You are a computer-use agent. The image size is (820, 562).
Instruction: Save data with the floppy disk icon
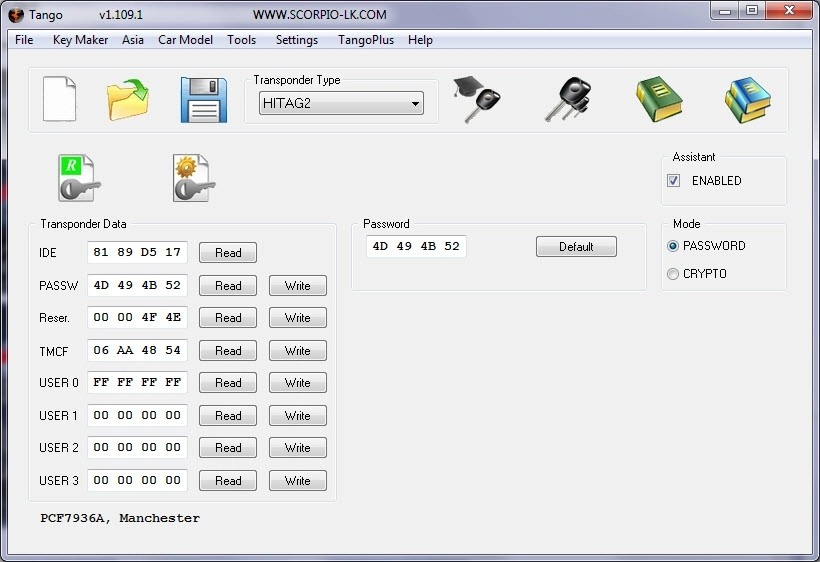203,100
